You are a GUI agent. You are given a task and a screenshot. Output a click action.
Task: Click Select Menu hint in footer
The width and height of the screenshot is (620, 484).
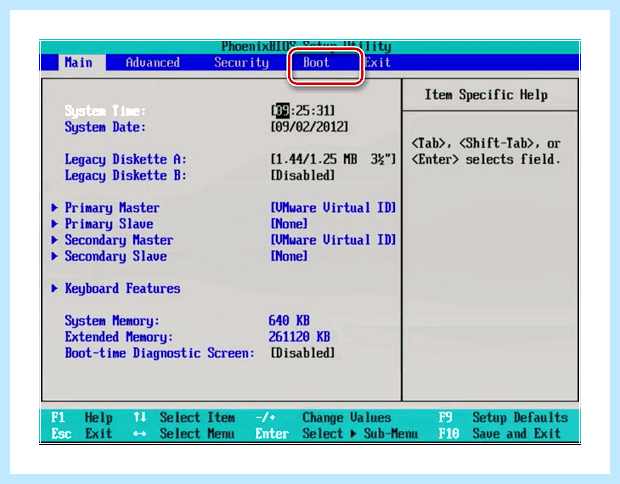point(197,434)
